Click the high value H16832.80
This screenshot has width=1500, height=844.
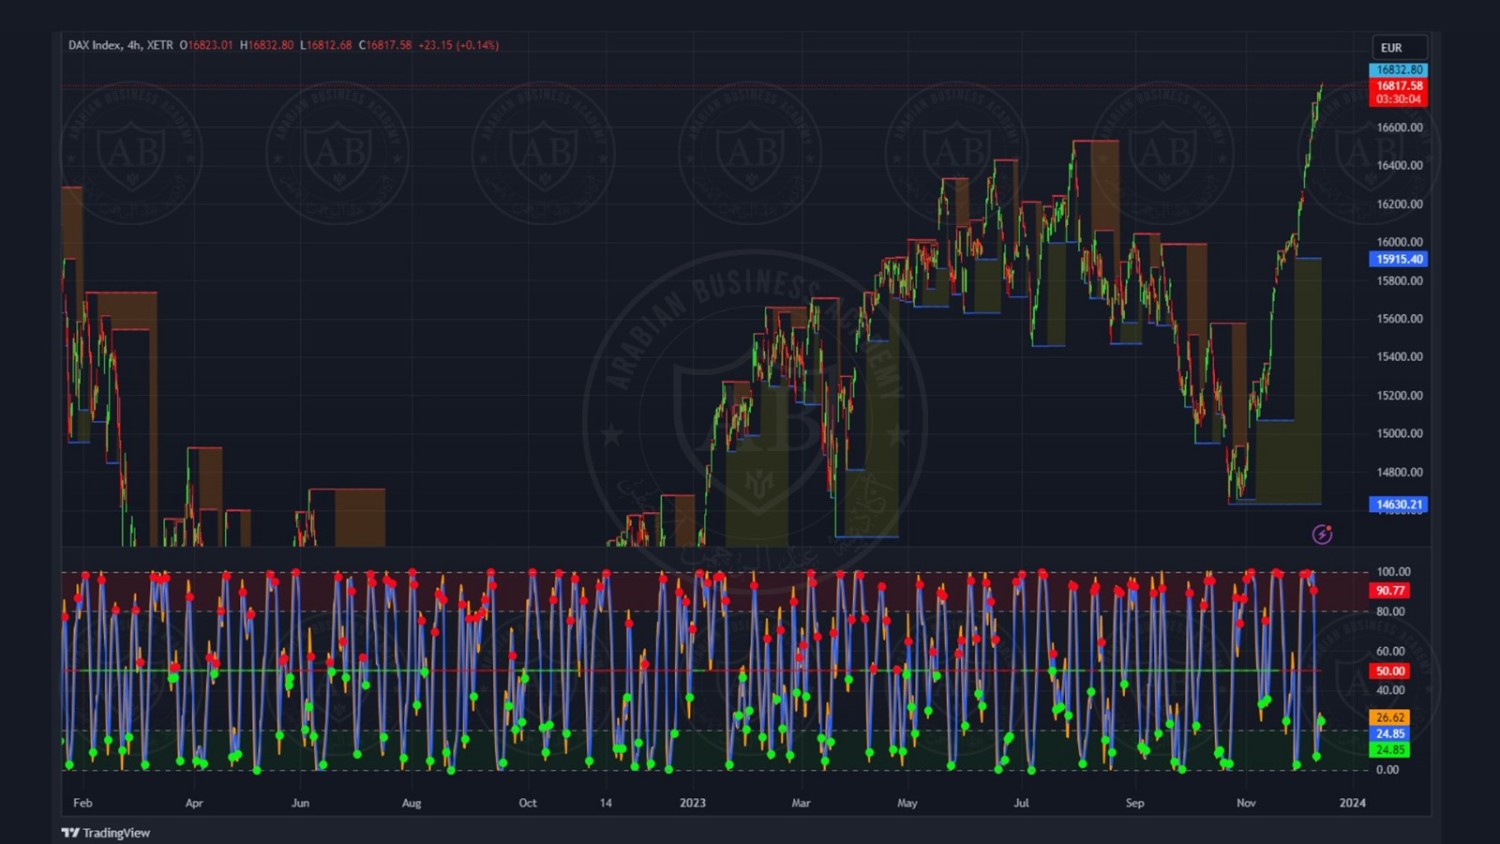pyautogui.click(x=267, y=45)
